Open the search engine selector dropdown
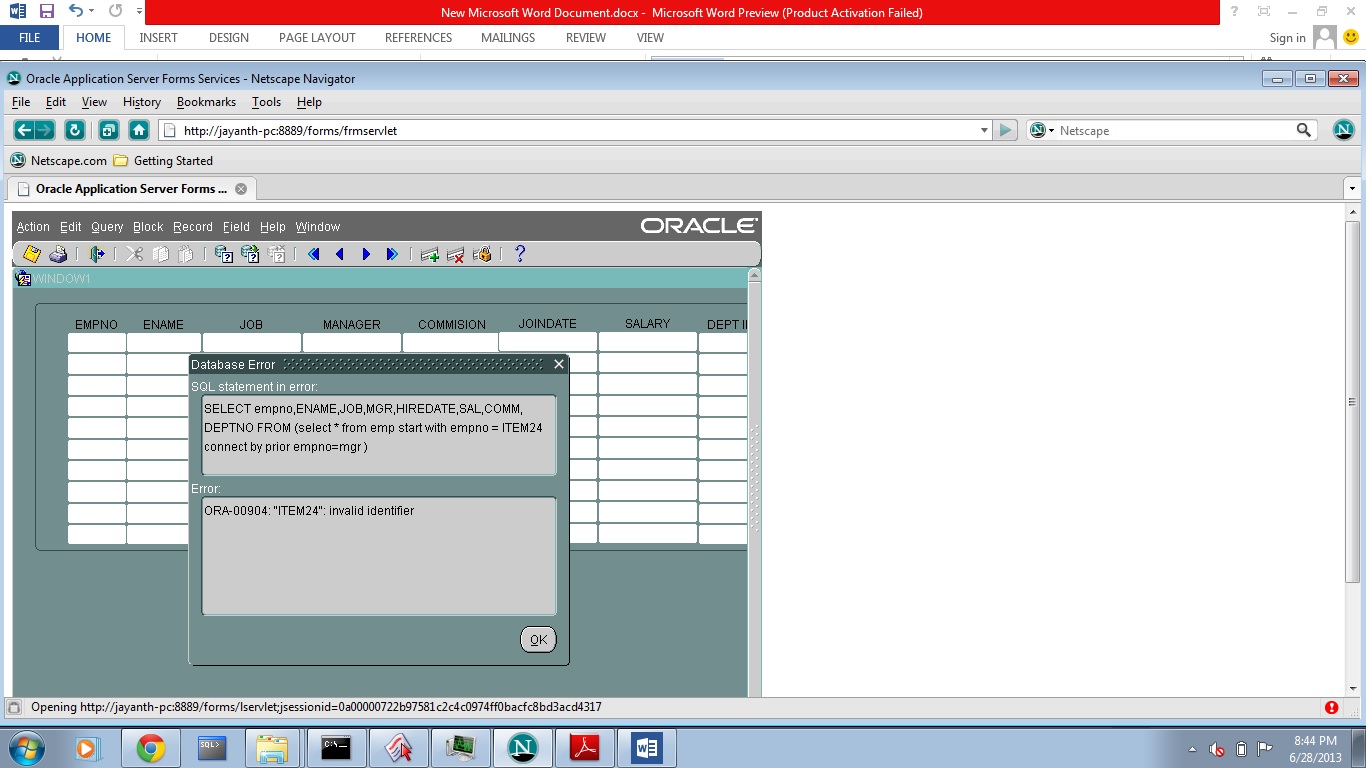1366x768 pixels. click(x=1042, y=130)
